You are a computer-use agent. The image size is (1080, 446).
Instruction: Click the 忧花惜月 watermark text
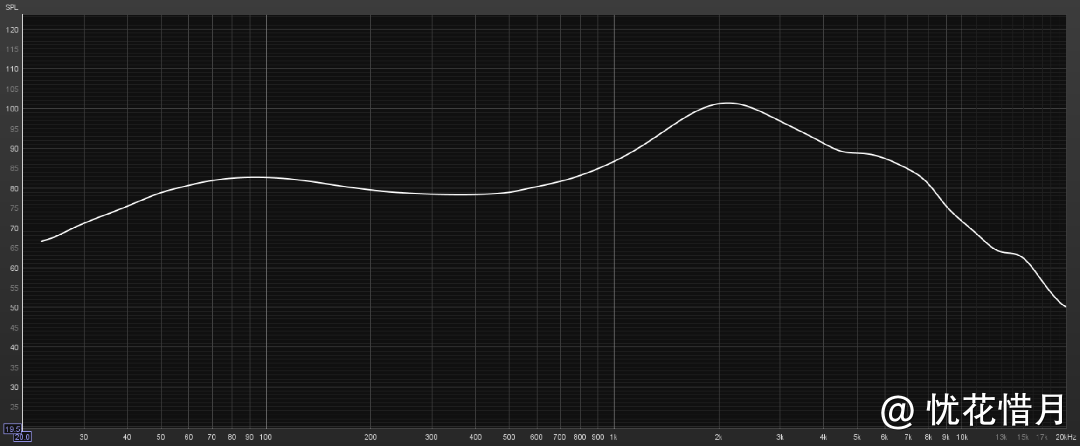[996, 409]
